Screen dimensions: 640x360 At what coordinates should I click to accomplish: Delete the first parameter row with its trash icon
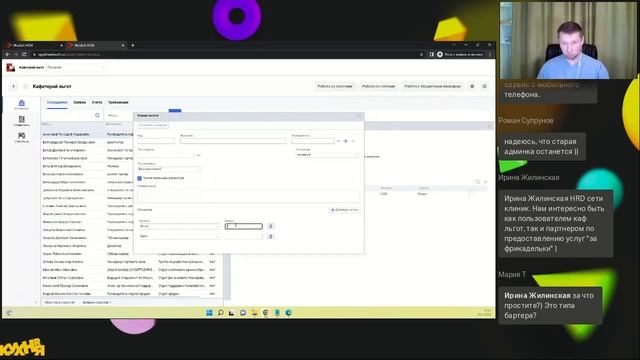271,226
